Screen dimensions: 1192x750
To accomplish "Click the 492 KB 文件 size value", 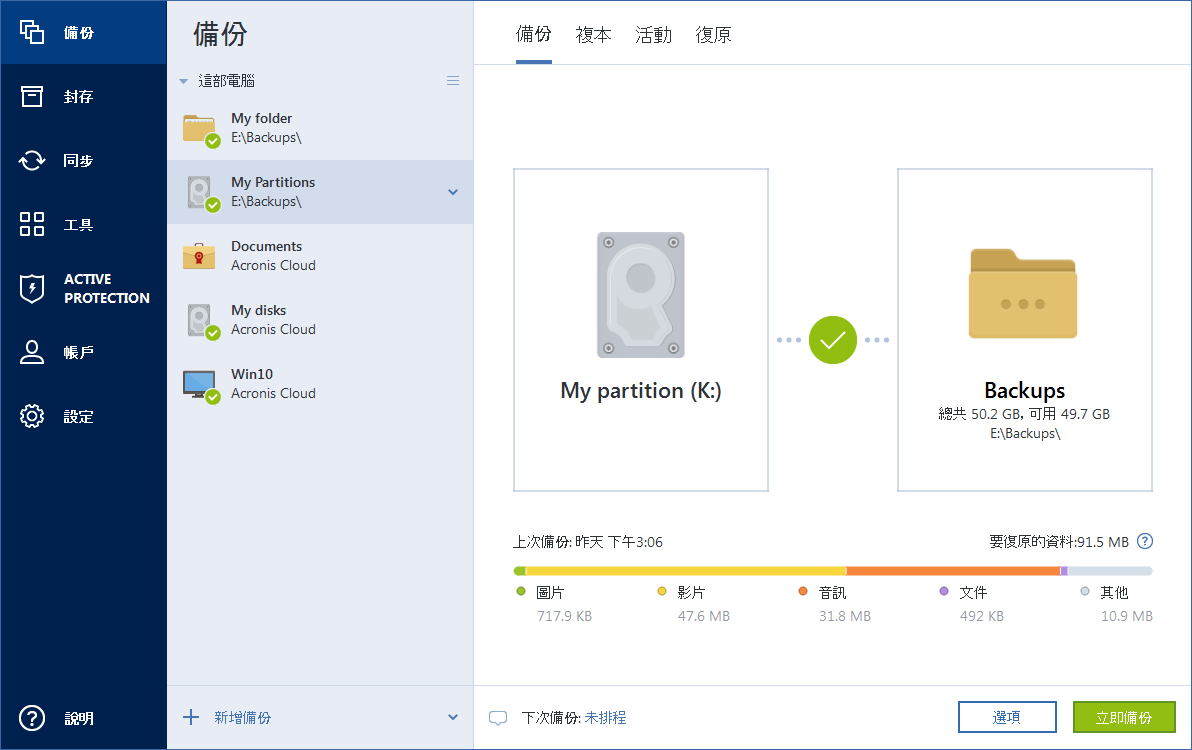I will 981,616.
